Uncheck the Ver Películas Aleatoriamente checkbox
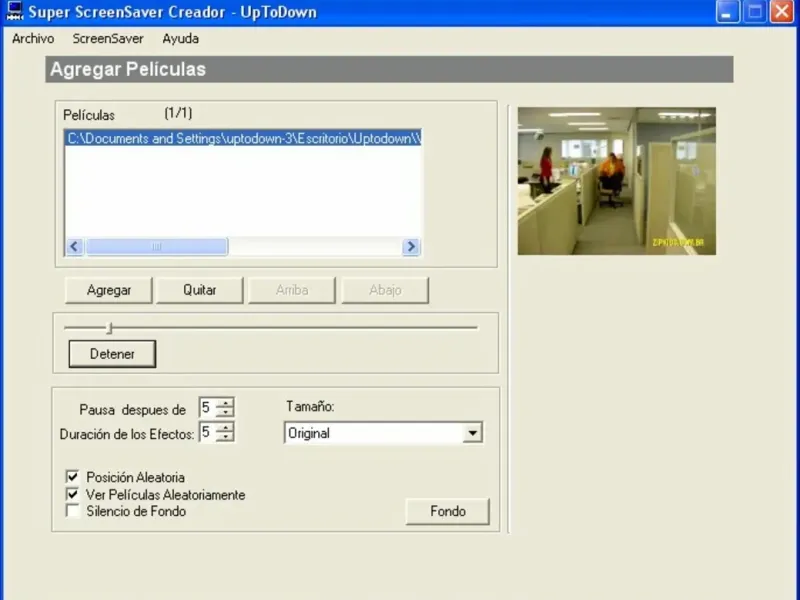Image resolution: width=800 pixels, height=600 pixels. click(x=72, y=494)
